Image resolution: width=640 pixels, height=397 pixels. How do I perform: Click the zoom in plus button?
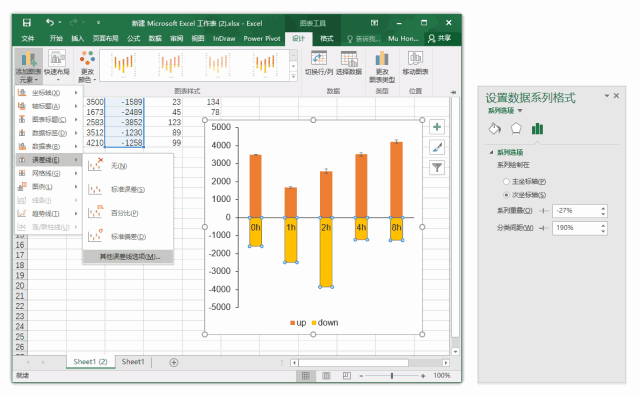click(423, 376)
